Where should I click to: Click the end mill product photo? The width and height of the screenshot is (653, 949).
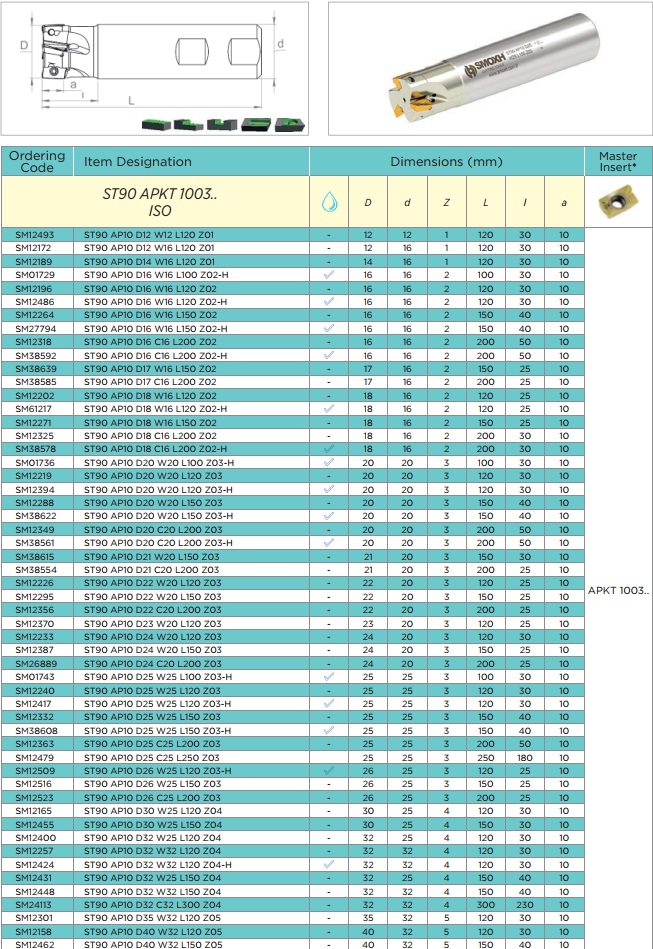(490, 68)
